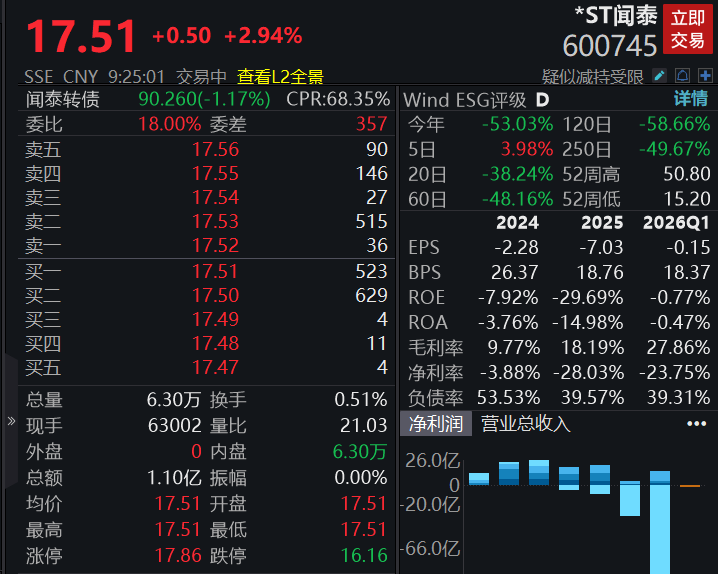This screenshot has width=718, height=574.
Task: Select the 卖一 ask price 17.52
Action: point(215,246)
